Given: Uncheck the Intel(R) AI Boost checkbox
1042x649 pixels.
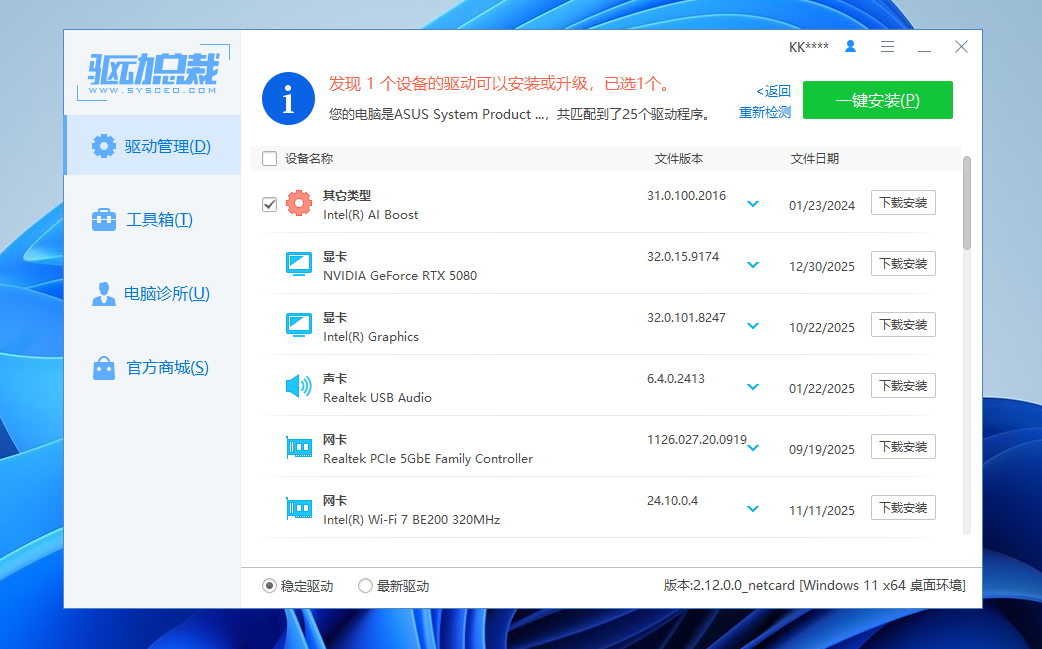Looking at the screenshot, I should pos(269,204).
